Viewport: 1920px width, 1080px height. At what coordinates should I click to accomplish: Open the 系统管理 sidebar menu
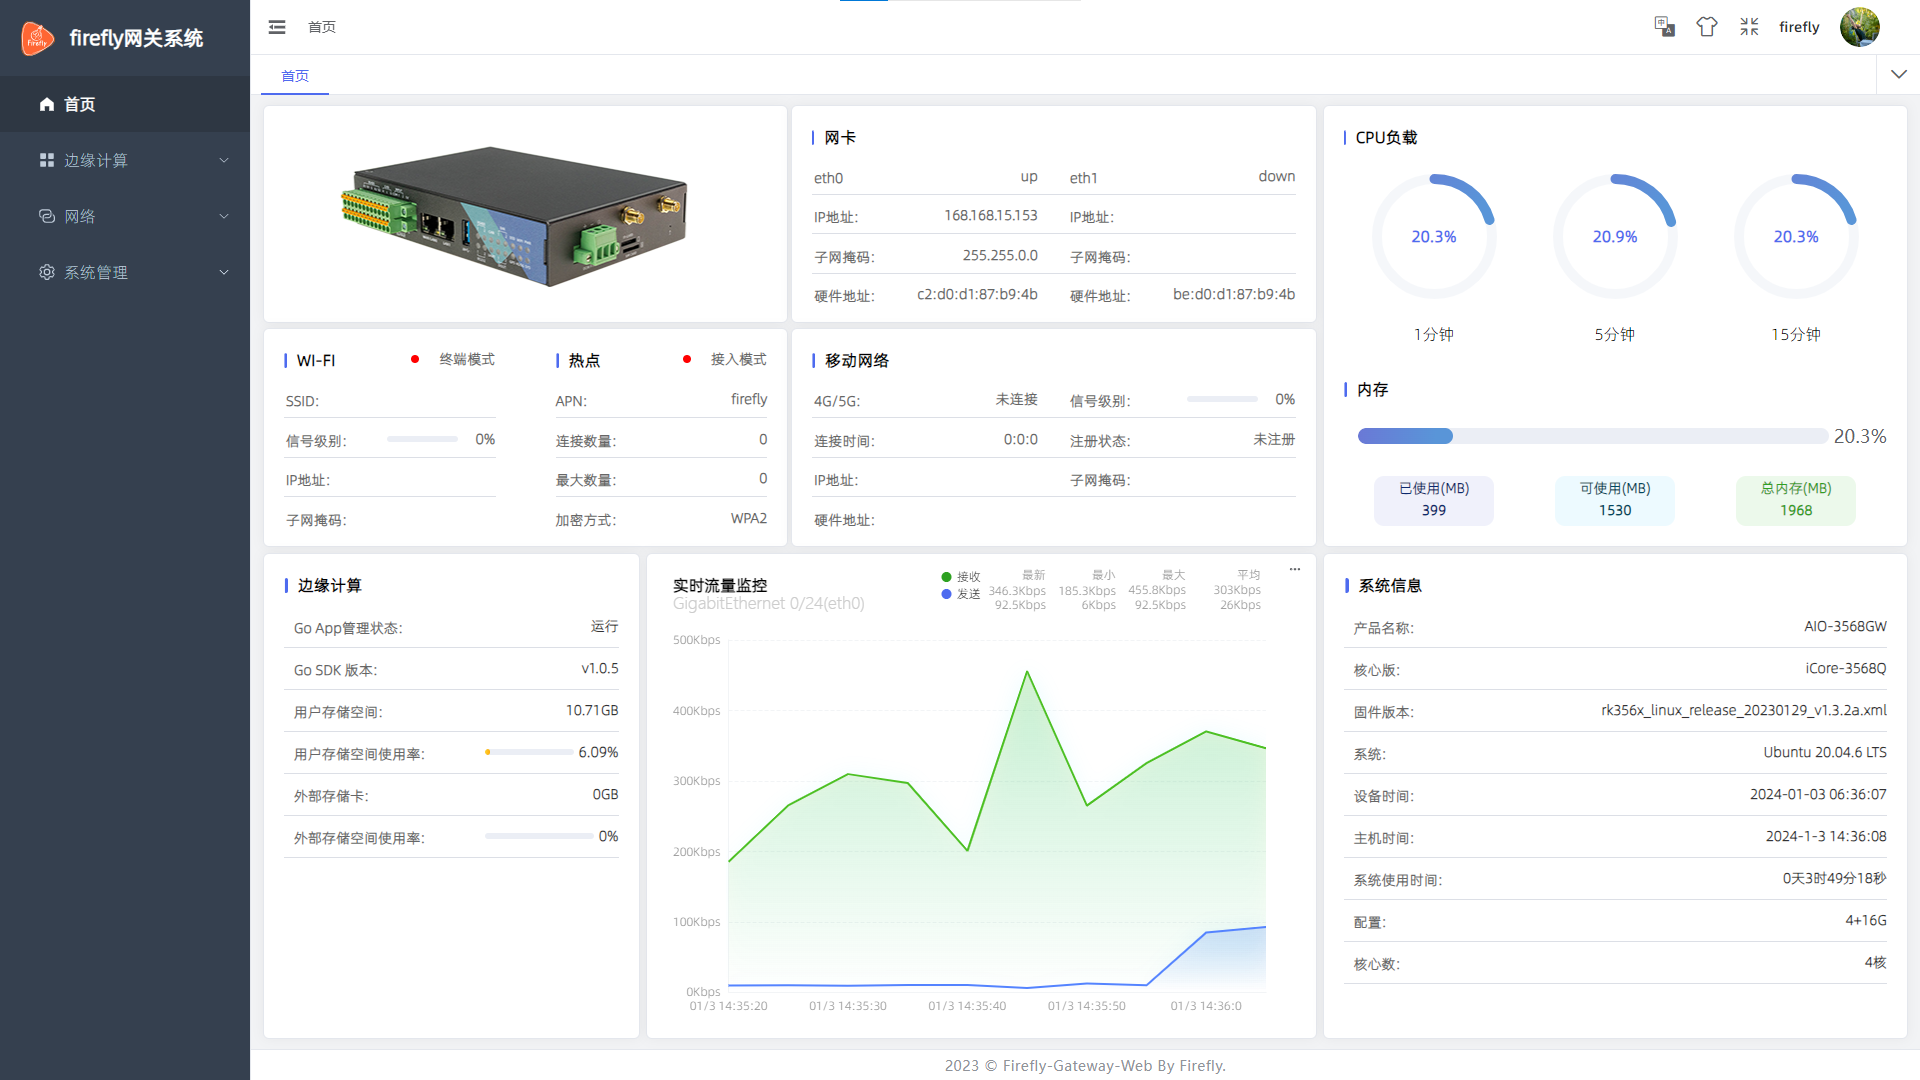click(125, 272)
